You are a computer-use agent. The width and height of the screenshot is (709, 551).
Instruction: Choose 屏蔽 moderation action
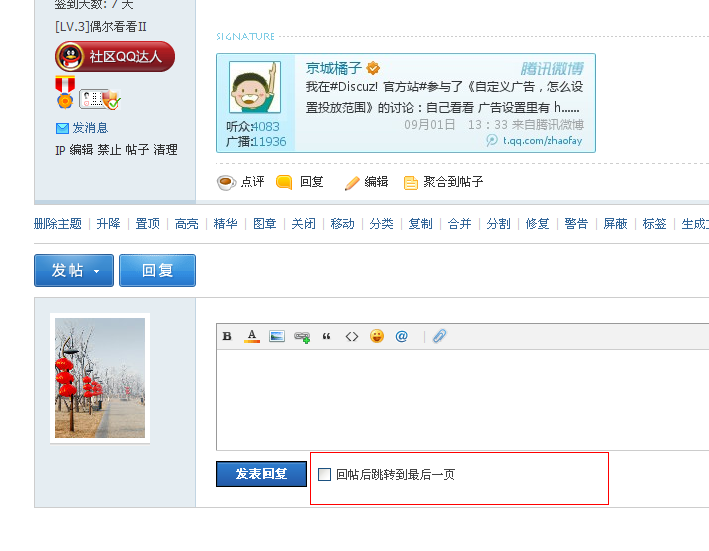click(x=615, y=224)
